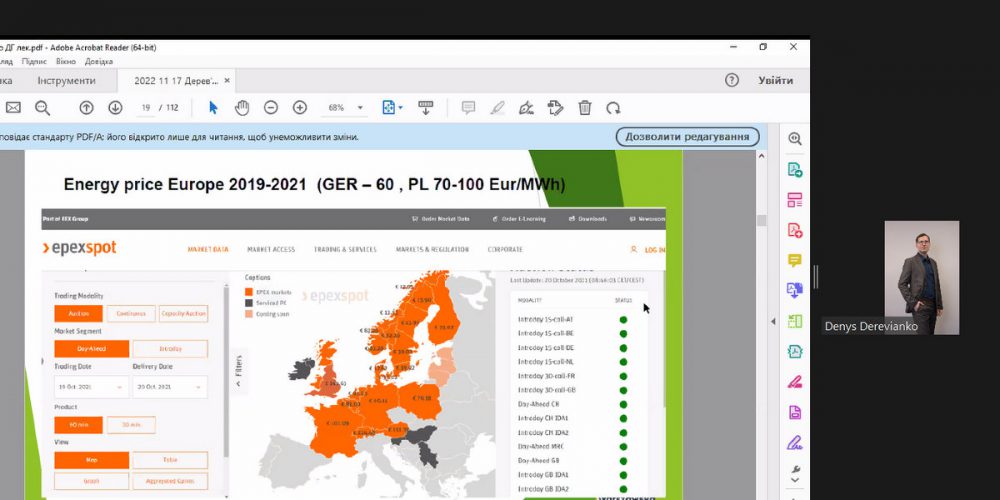This screenshot has height=500, width=1000.
Task: Zoom out with the minus icon
Action: (x=271, y=108)
